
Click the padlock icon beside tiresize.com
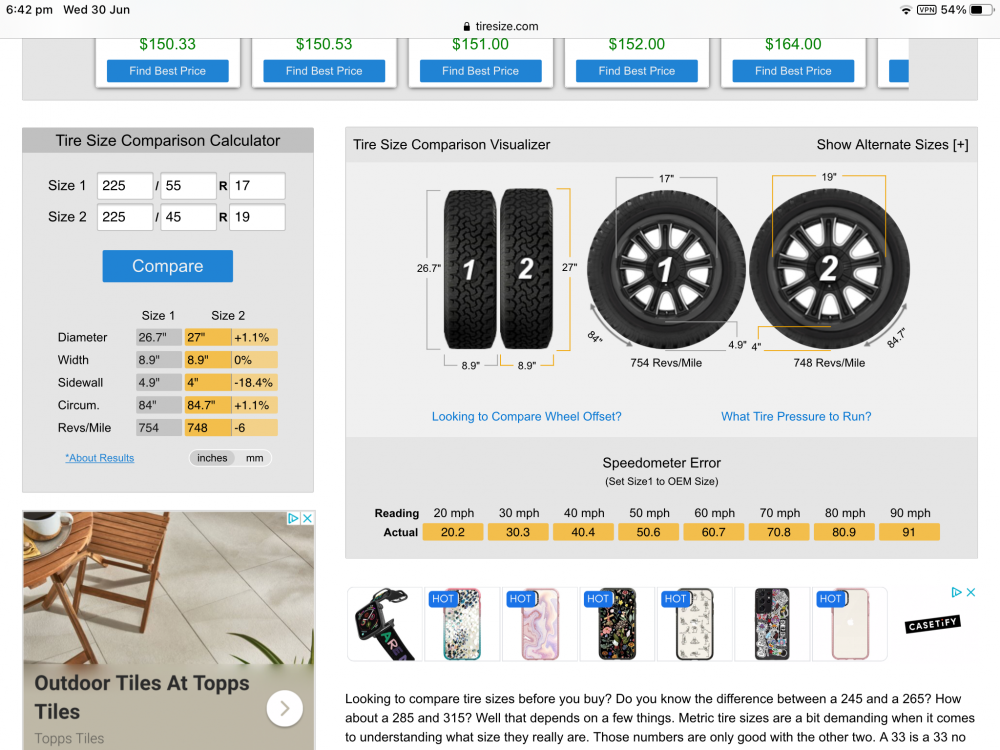pyautogui.click(x=467, y=26)
